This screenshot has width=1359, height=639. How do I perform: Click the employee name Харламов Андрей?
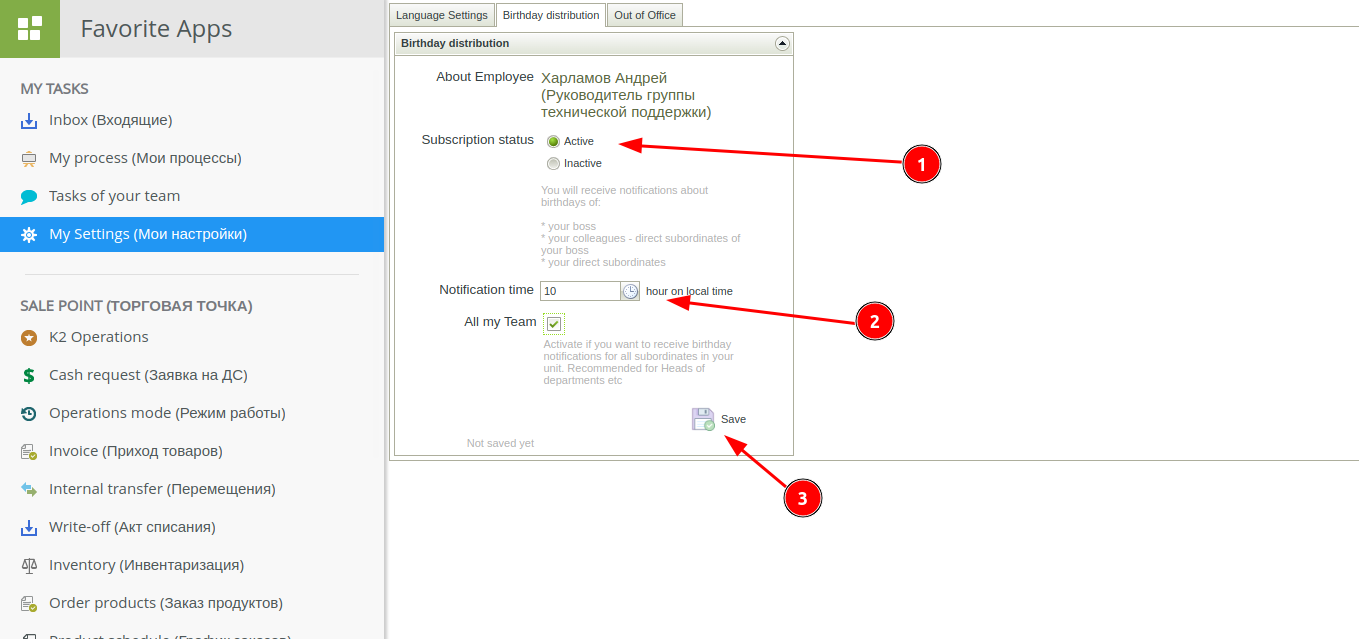point(604,78)
